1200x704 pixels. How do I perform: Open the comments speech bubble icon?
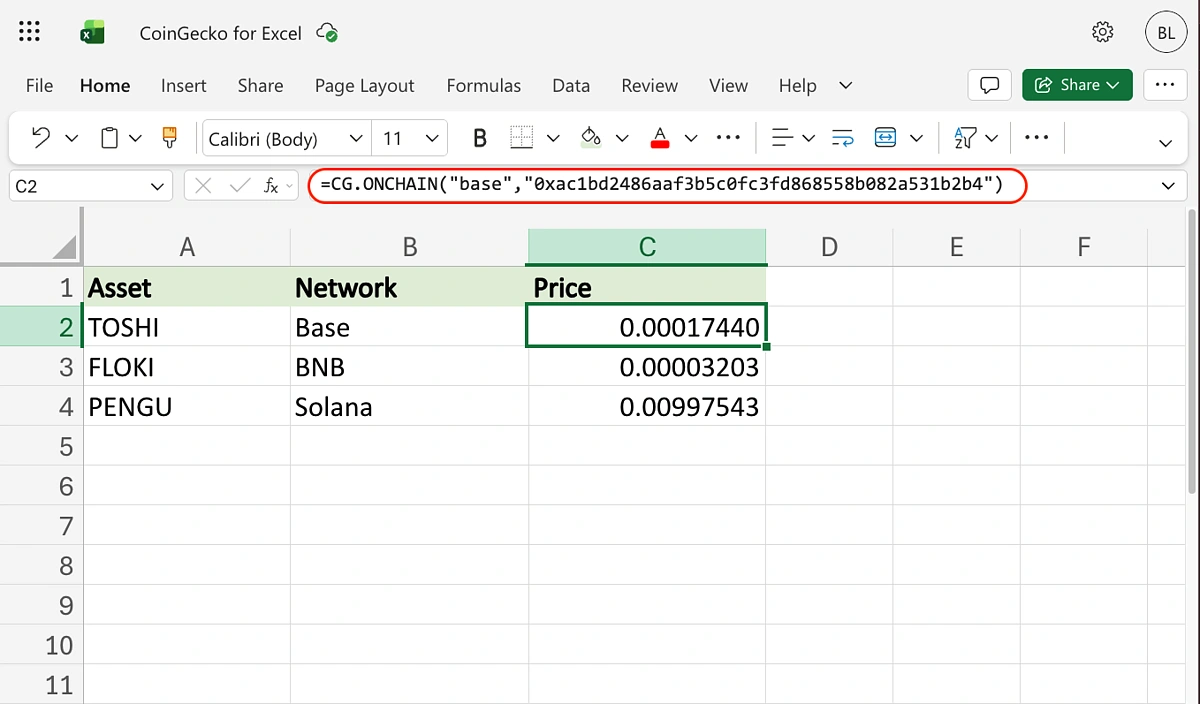pos(991,85)
